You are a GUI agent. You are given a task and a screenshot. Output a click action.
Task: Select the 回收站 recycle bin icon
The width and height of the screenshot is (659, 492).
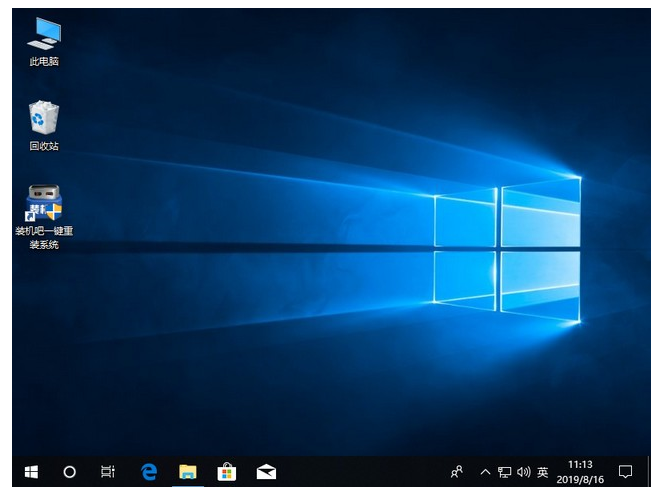[44, 124]
